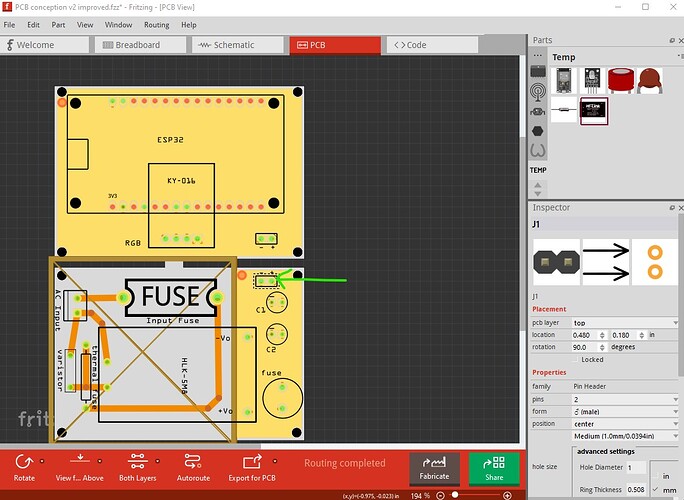Zoom out with minus magnifier icon
This screenshot has width=684, height=500.
click(x=441, y=496)
